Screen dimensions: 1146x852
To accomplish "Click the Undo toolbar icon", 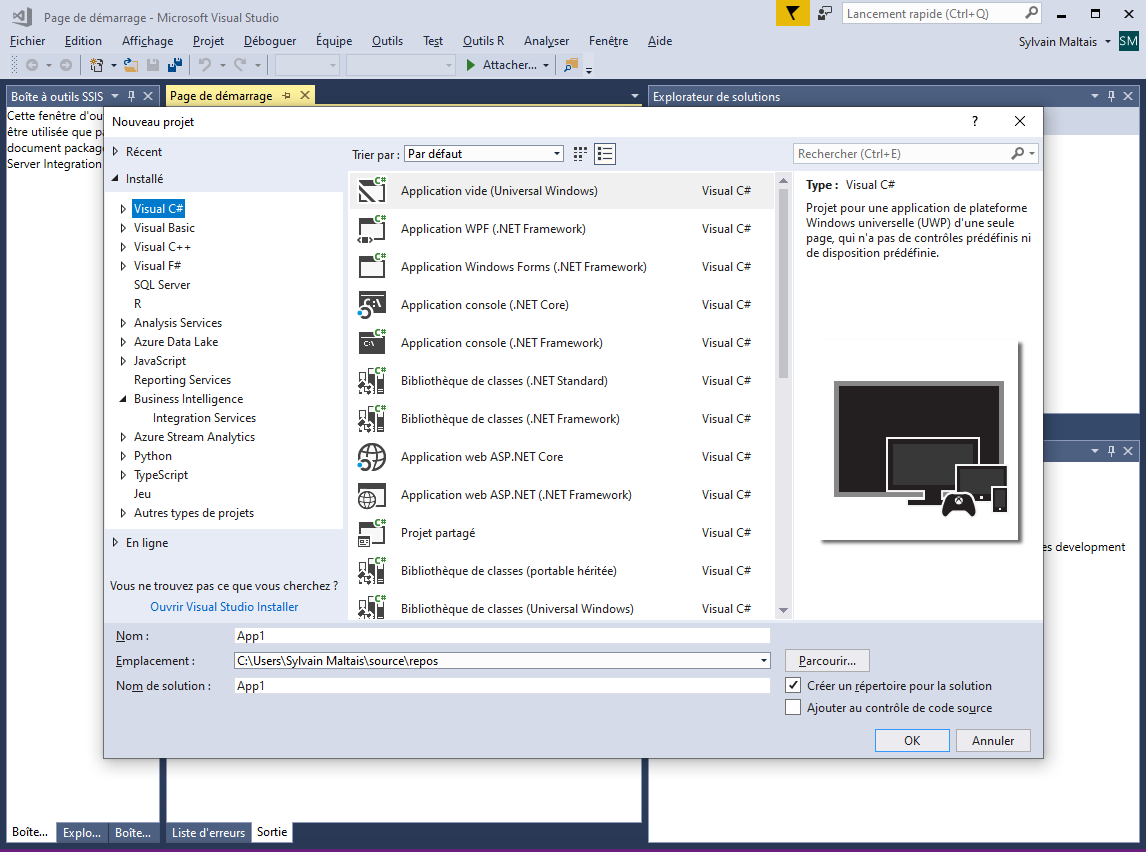I will pyautogui.click(x=204, y=65).
